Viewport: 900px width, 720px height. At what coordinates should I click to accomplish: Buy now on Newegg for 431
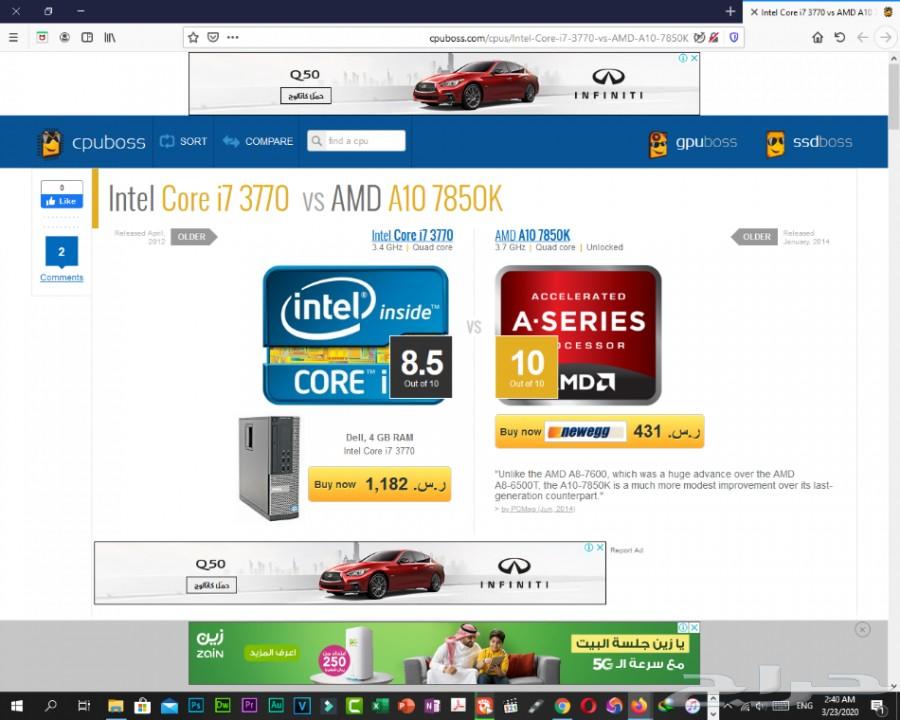599,431
